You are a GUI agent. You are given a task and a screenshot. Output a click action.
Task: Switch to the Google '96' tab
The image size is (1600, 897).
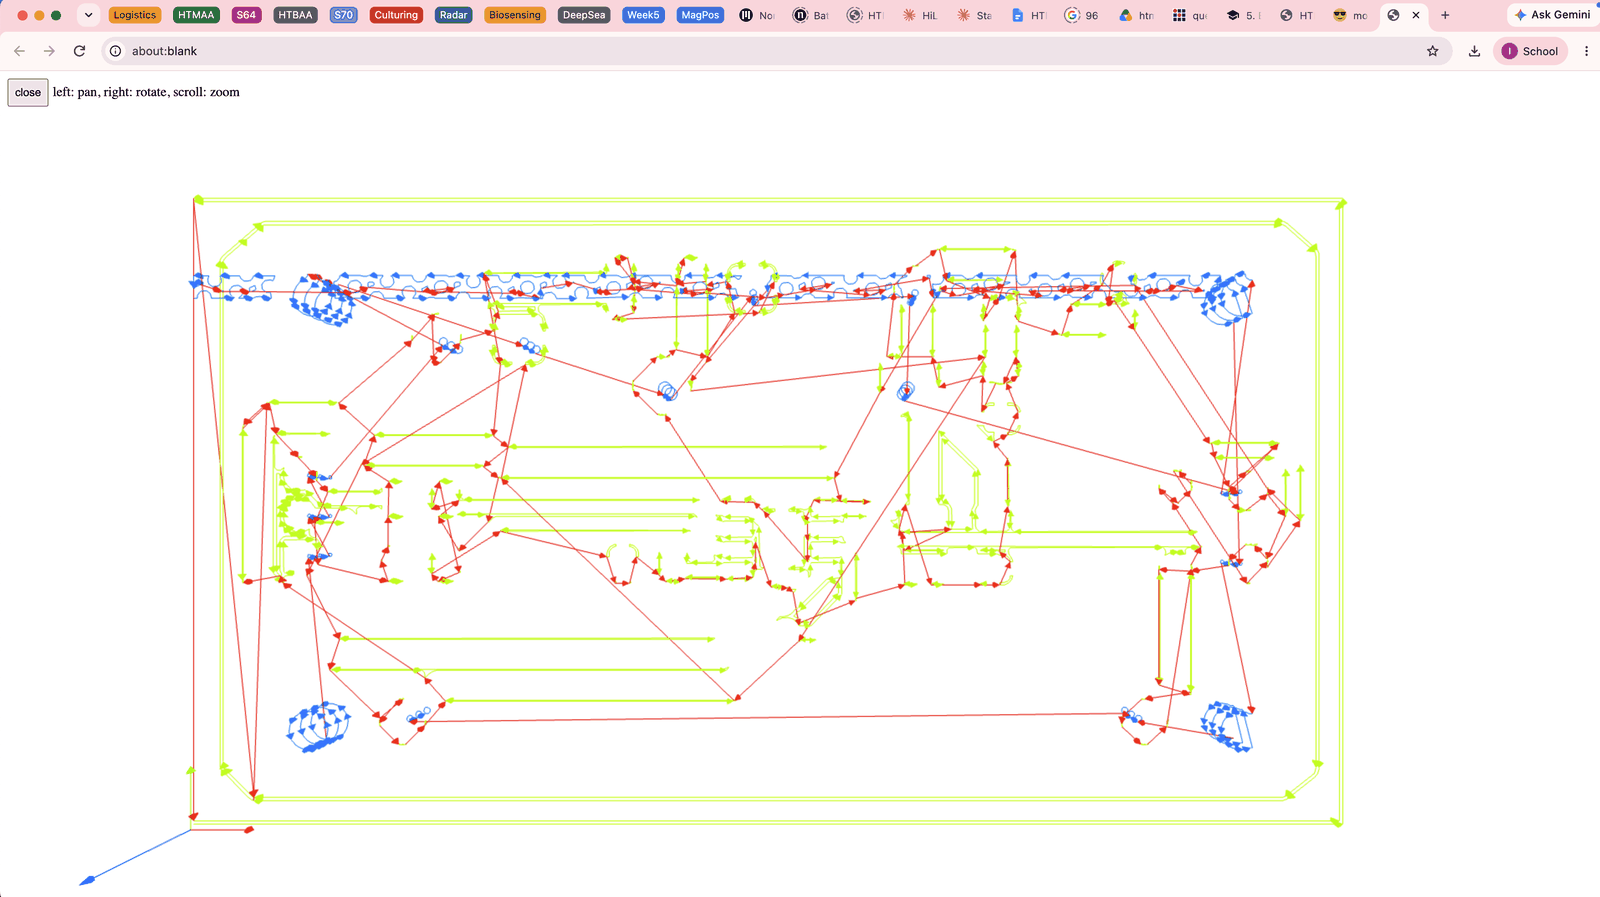point(1081,15)
